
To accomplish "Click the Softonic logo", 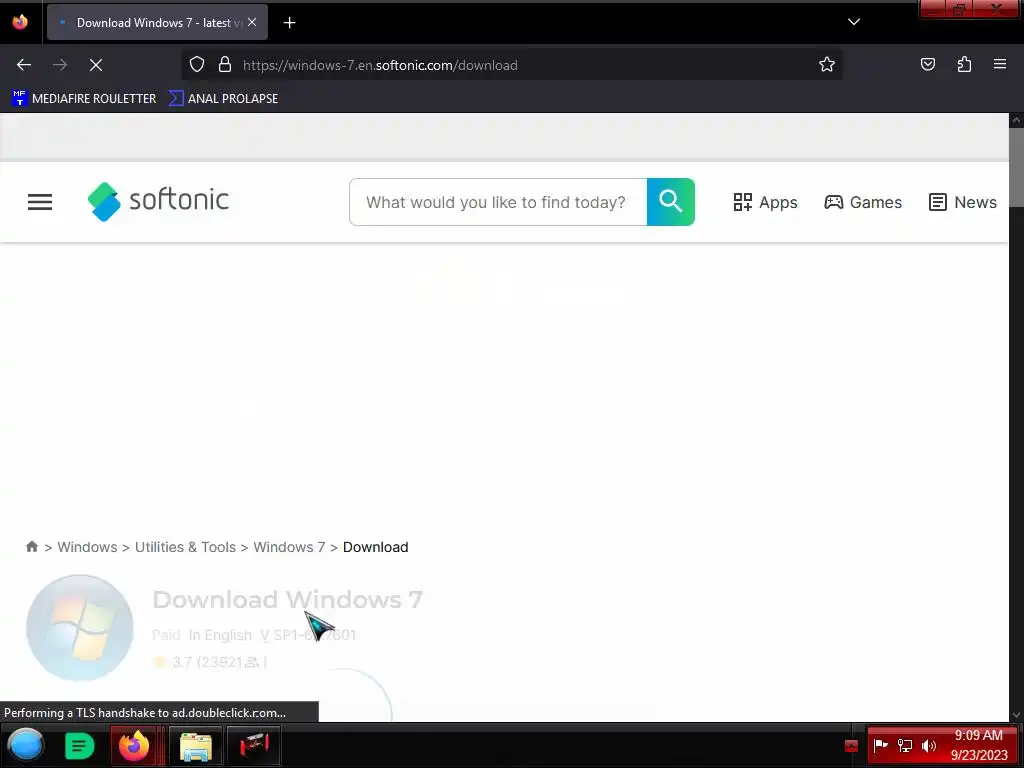I will click(158, 201).
